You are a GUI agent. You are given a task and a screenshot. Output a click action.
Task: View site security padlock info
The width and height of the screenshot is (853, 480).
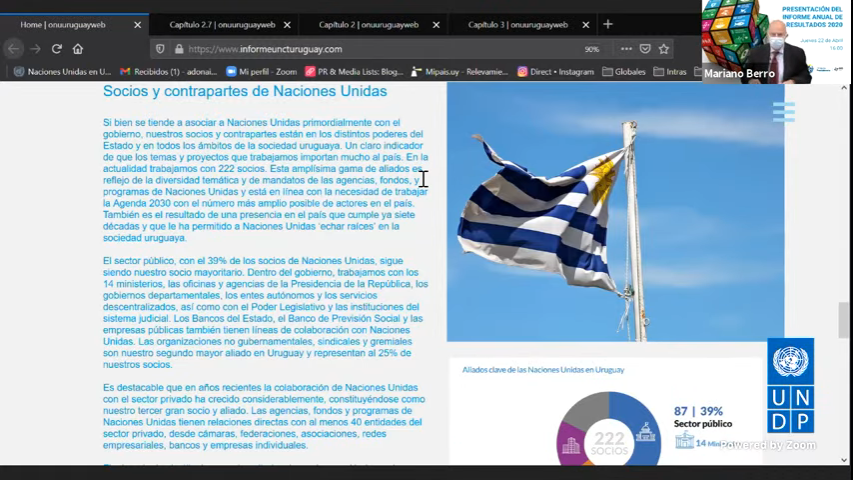coord(179,49)
